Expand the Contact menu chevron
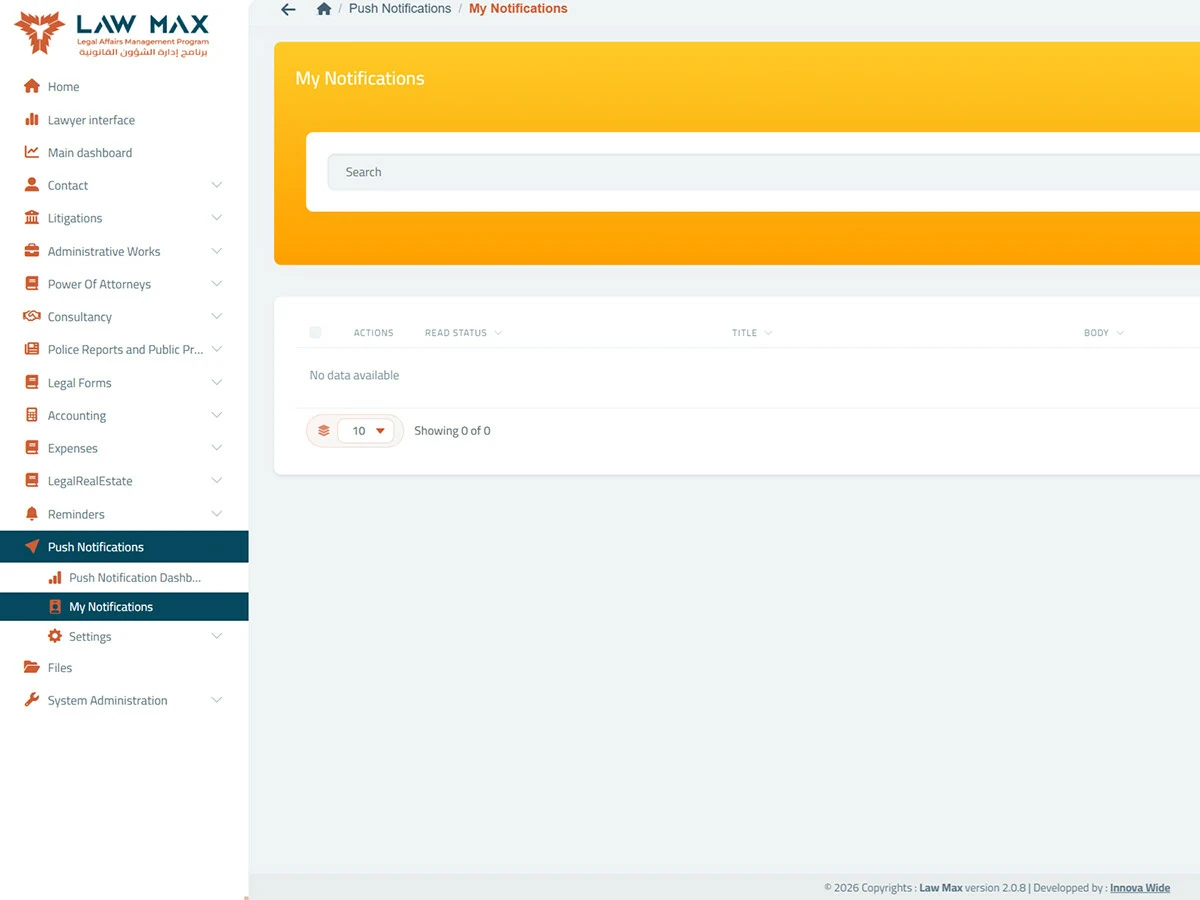 [x=217, y=185]
